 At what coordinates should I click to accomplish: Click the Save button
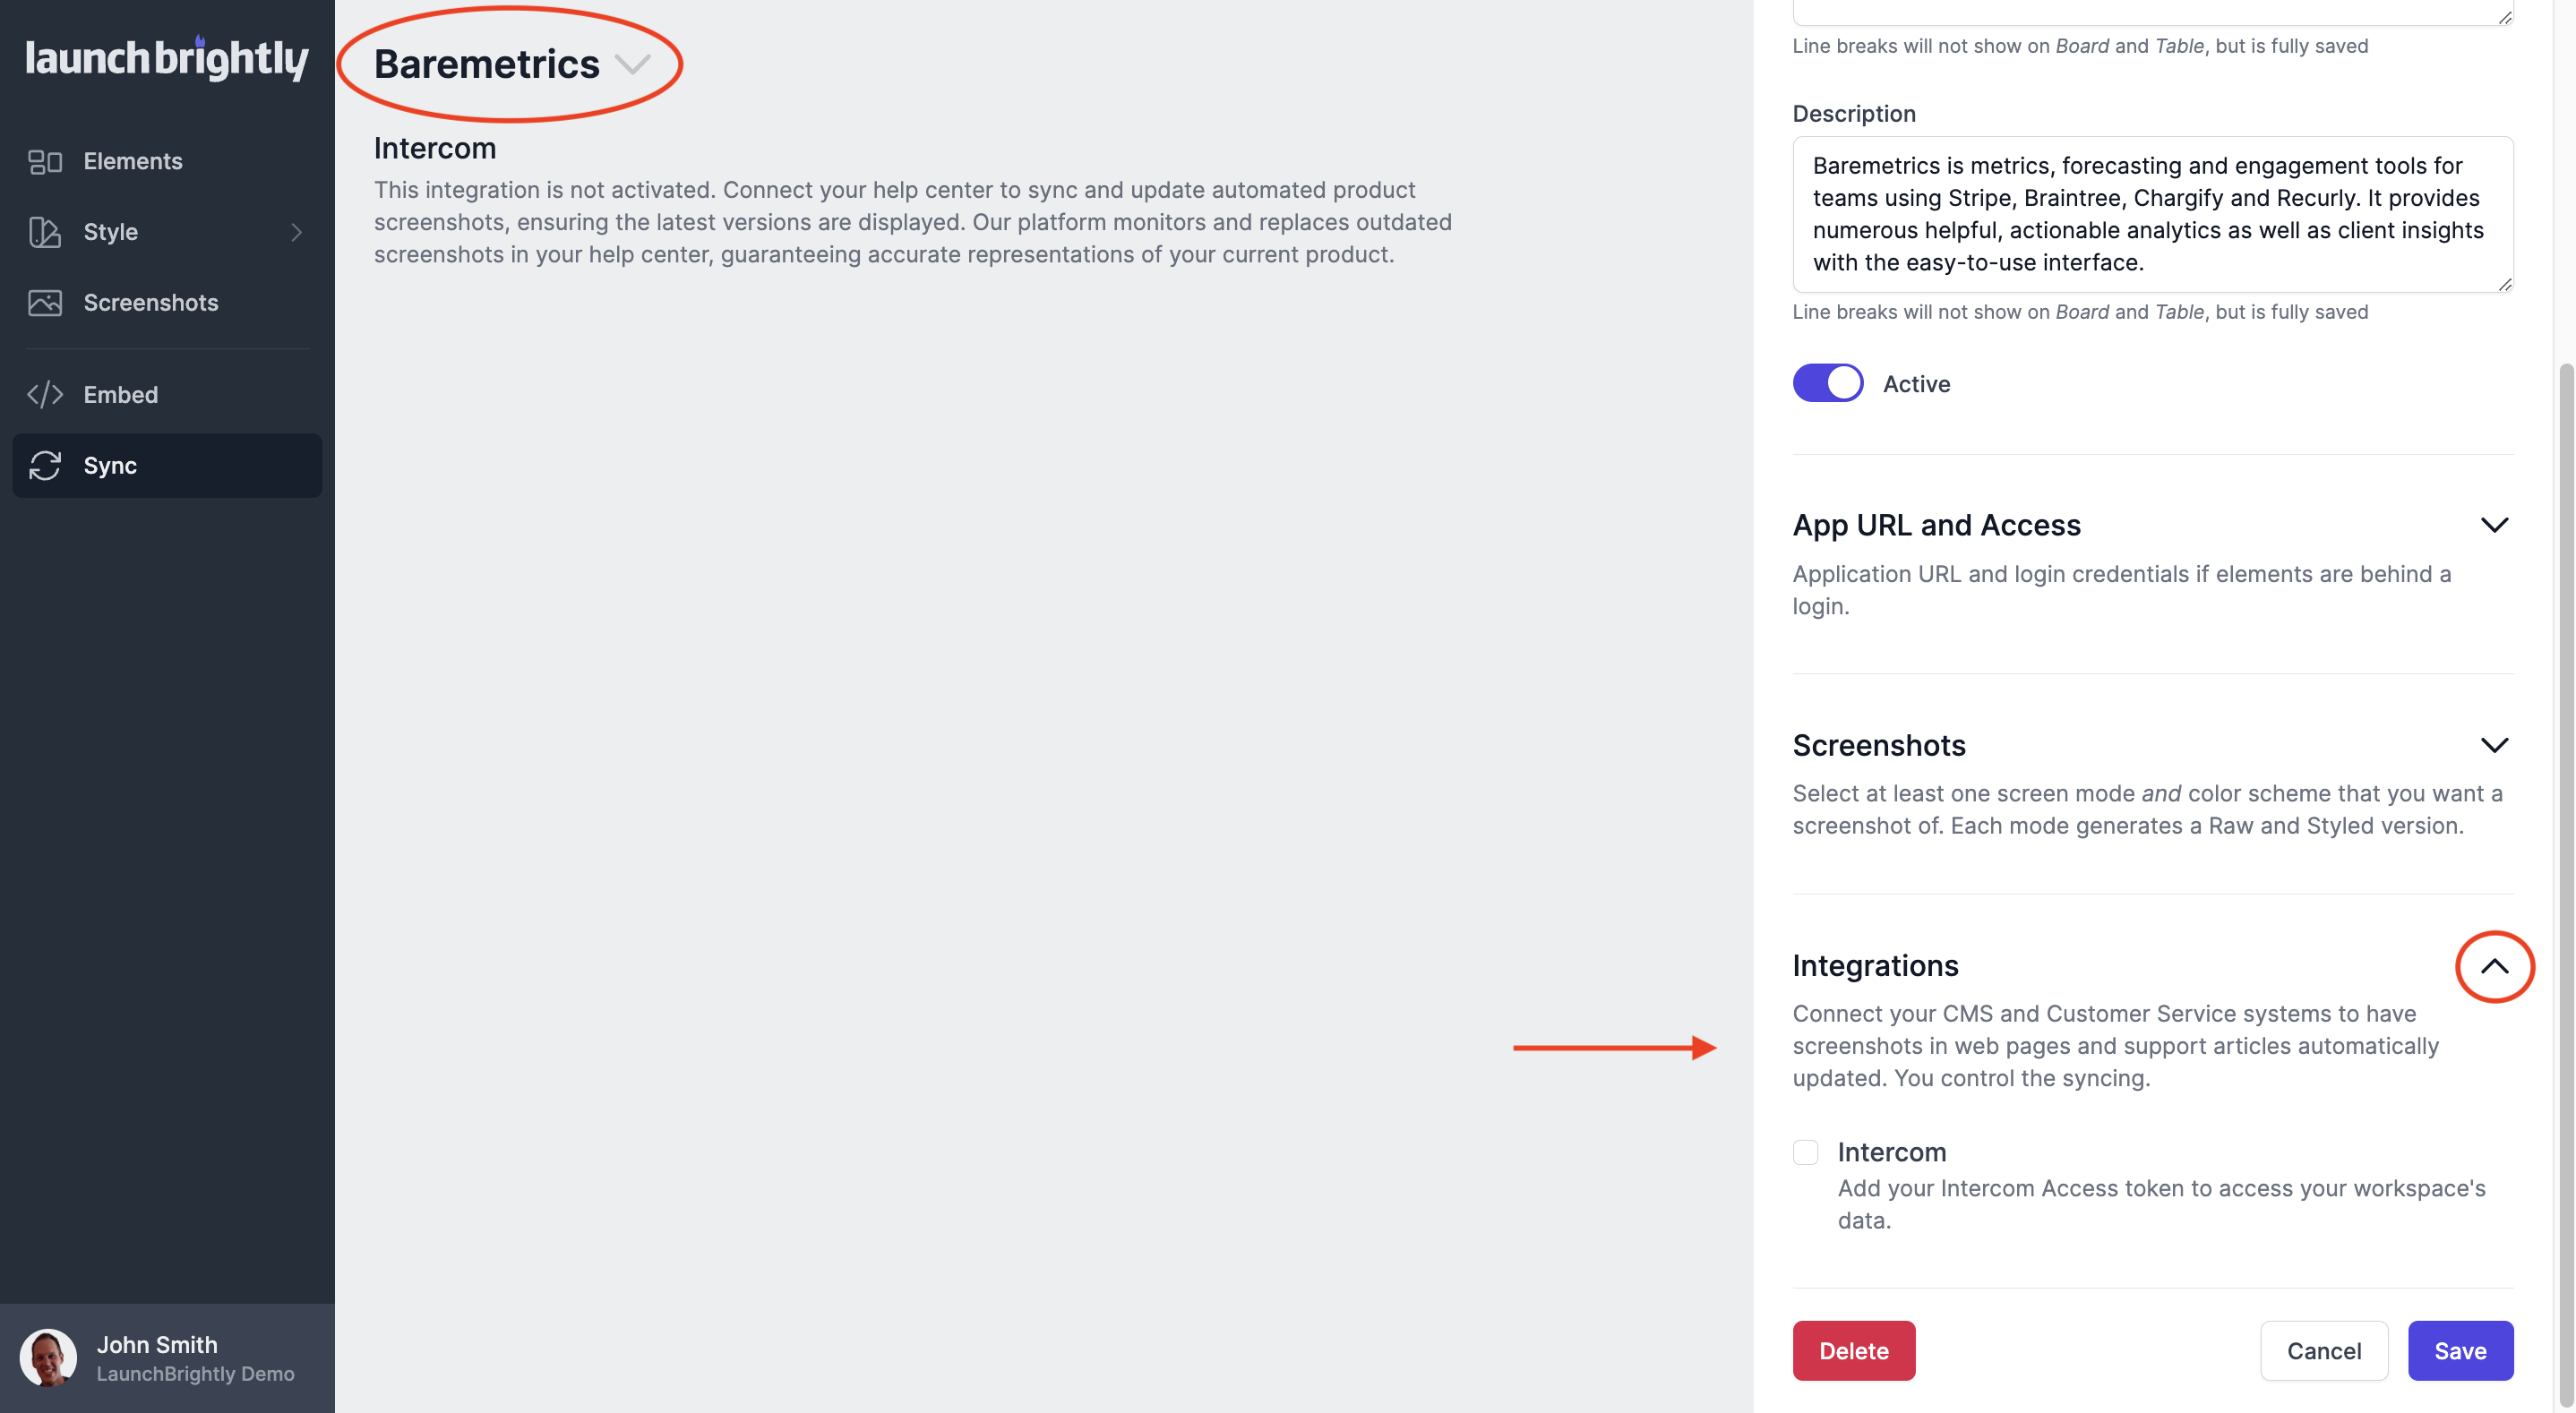(2460, 1350)
